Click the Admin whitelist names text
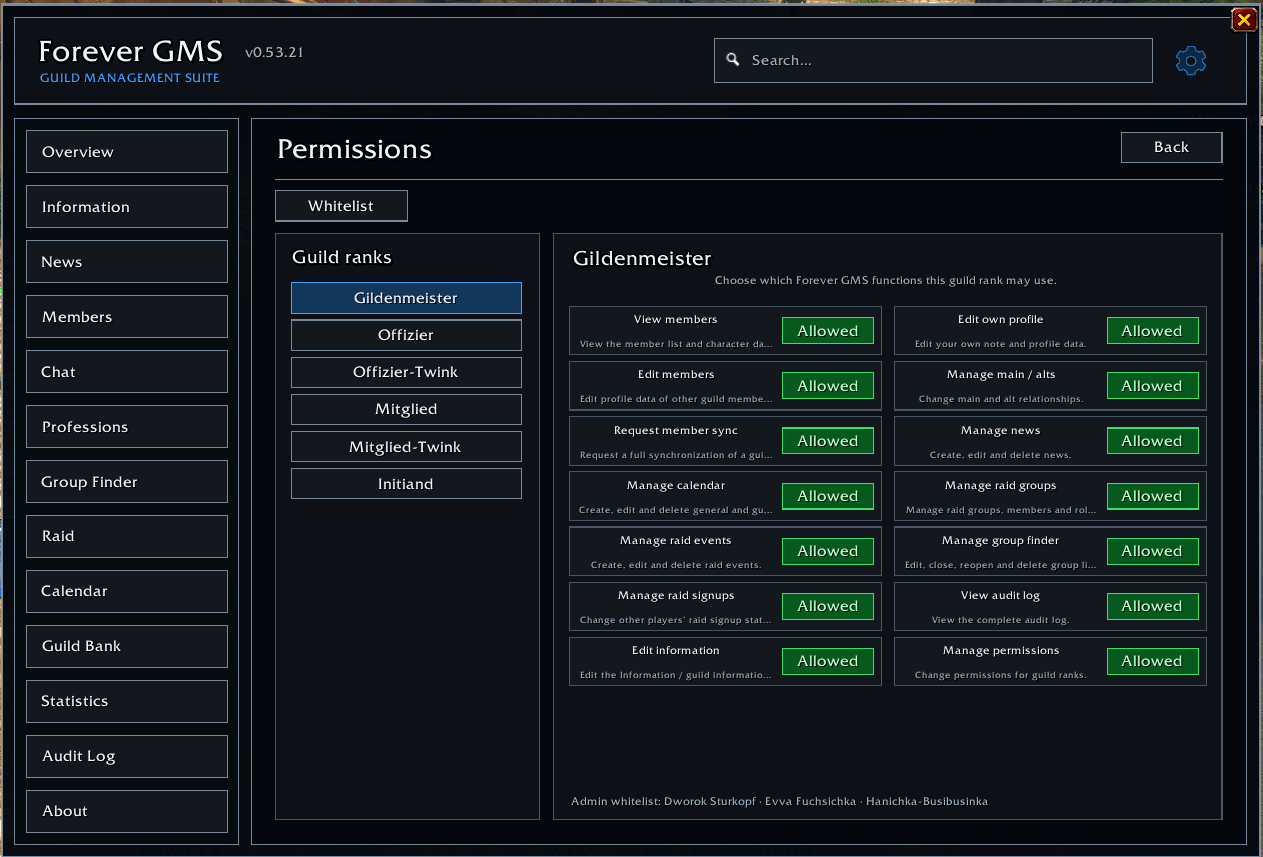 826,801
